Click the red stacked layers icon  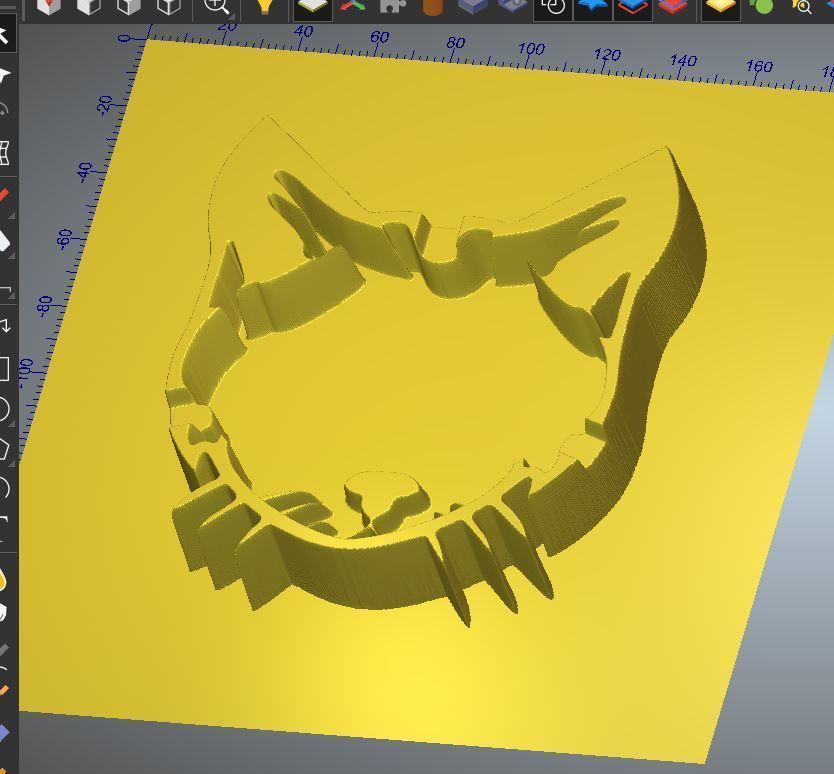click(x=672, y=6)
